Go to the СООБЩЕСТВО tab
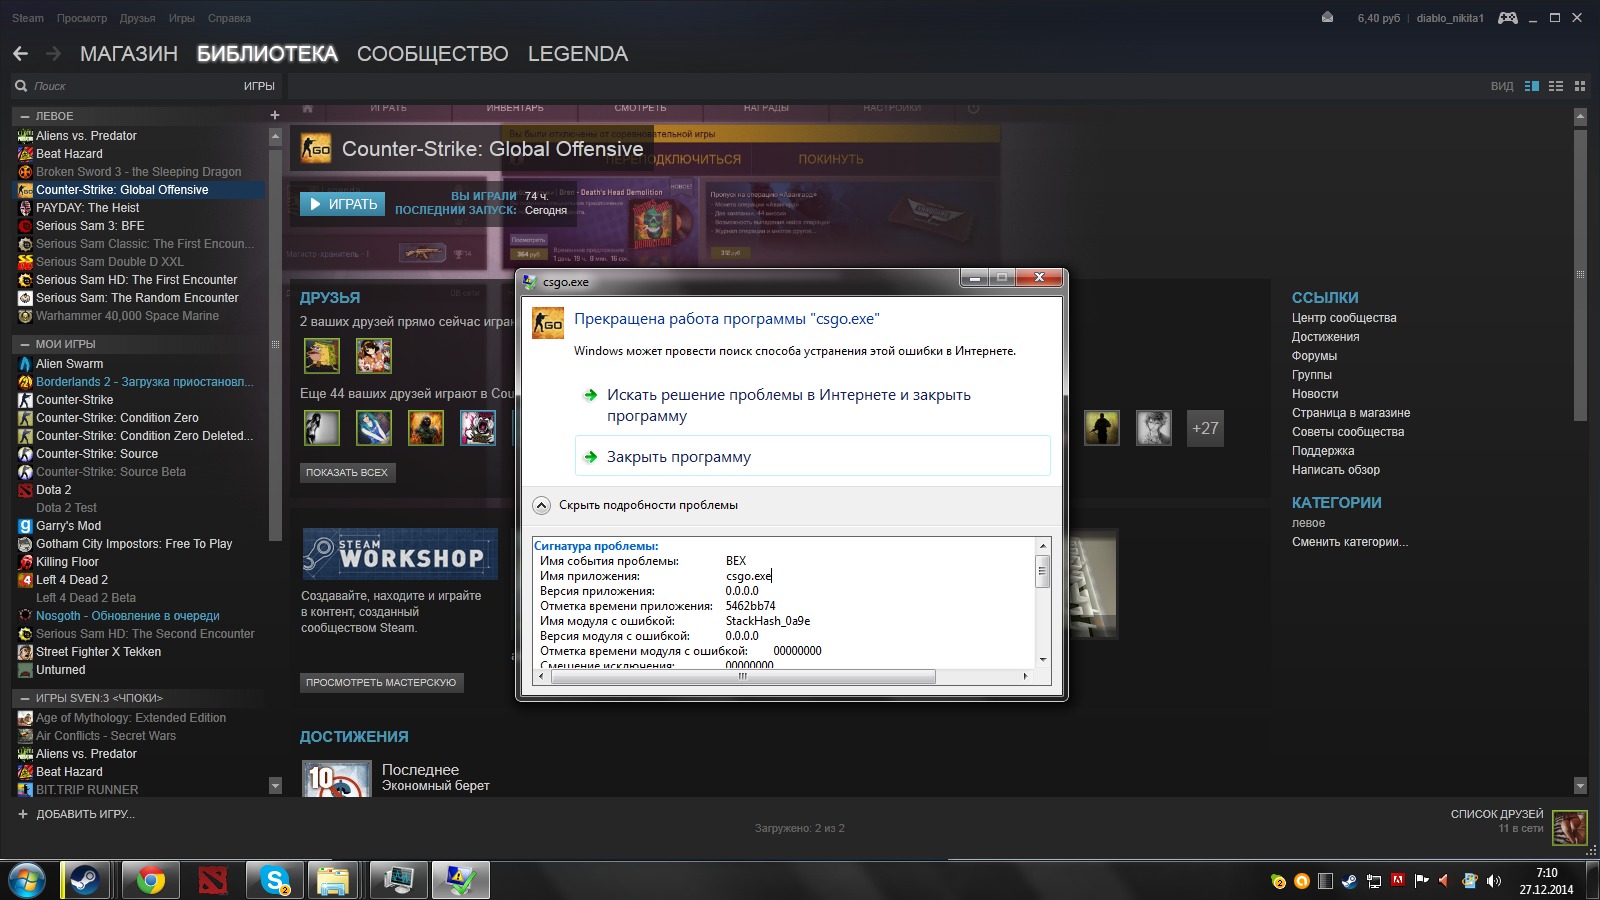This screenshot has width=1600, height=900. click(432, 54)
